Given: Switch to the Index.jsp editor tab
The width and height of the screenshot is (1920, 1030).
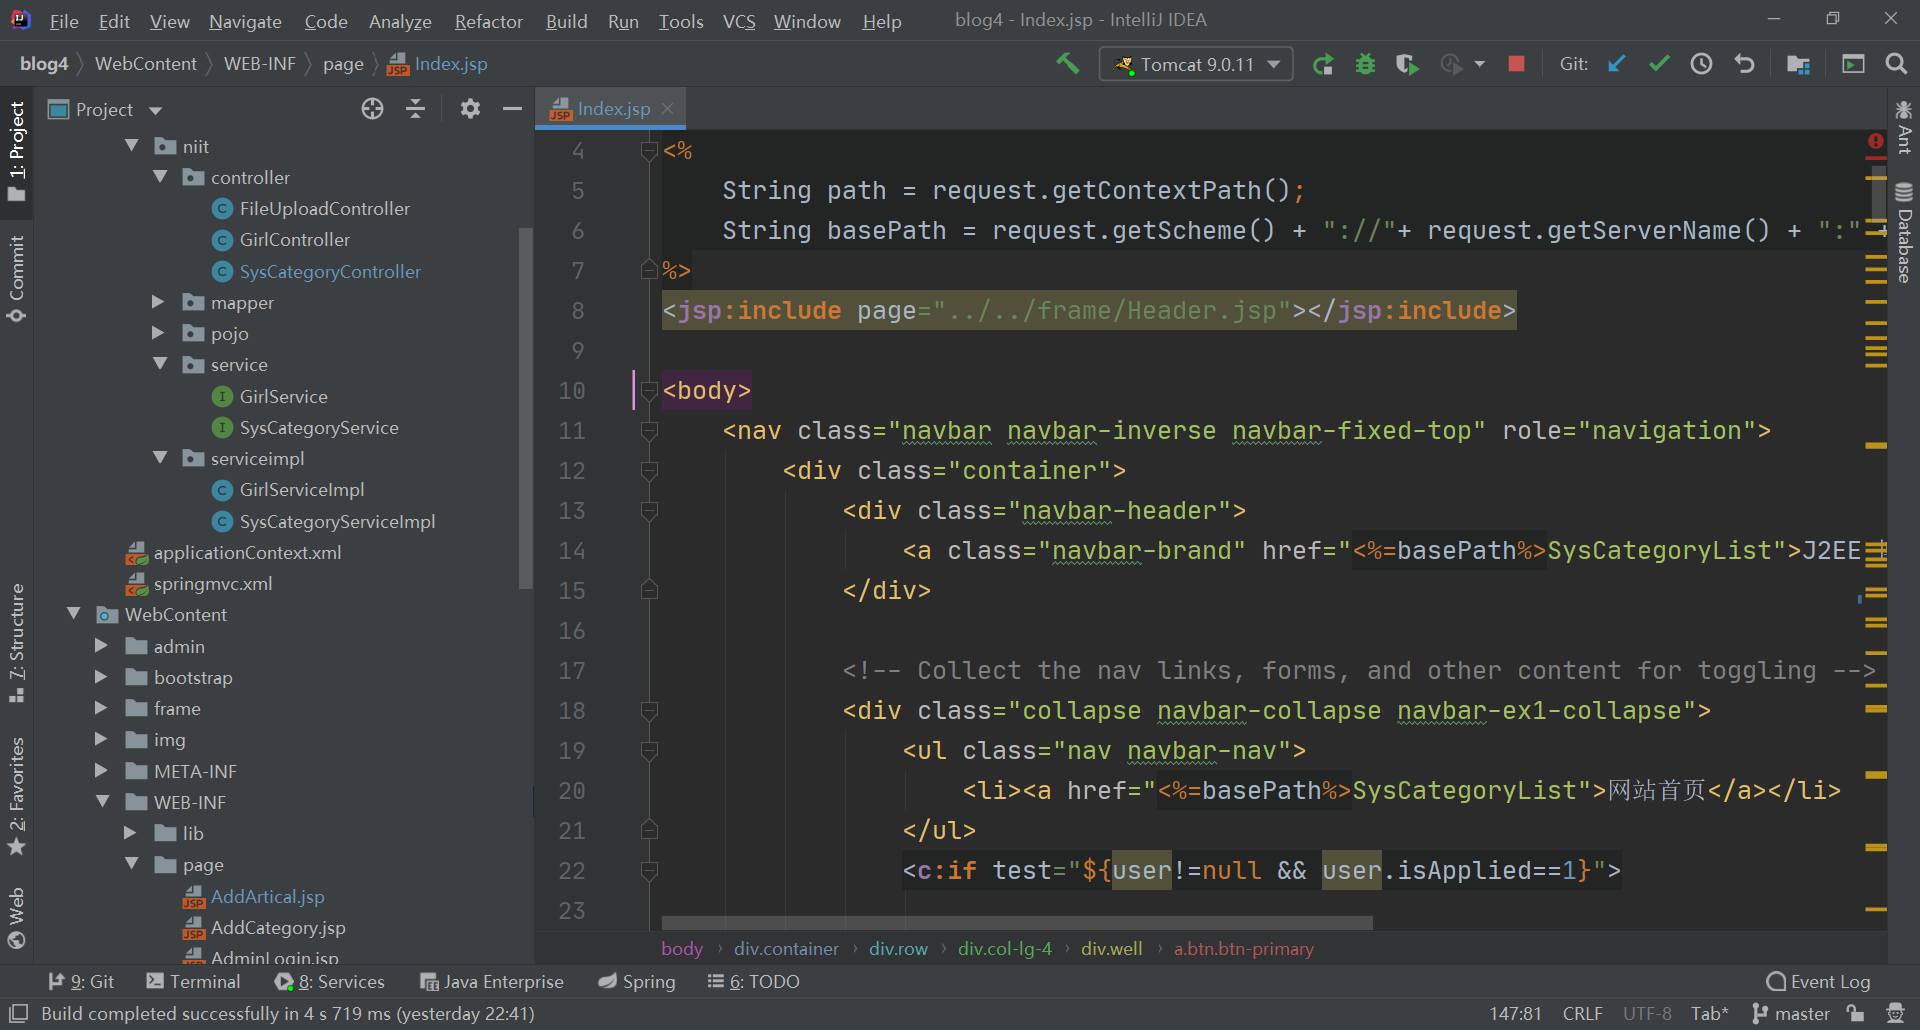Looking at the screenshot, I should point(613,109).
